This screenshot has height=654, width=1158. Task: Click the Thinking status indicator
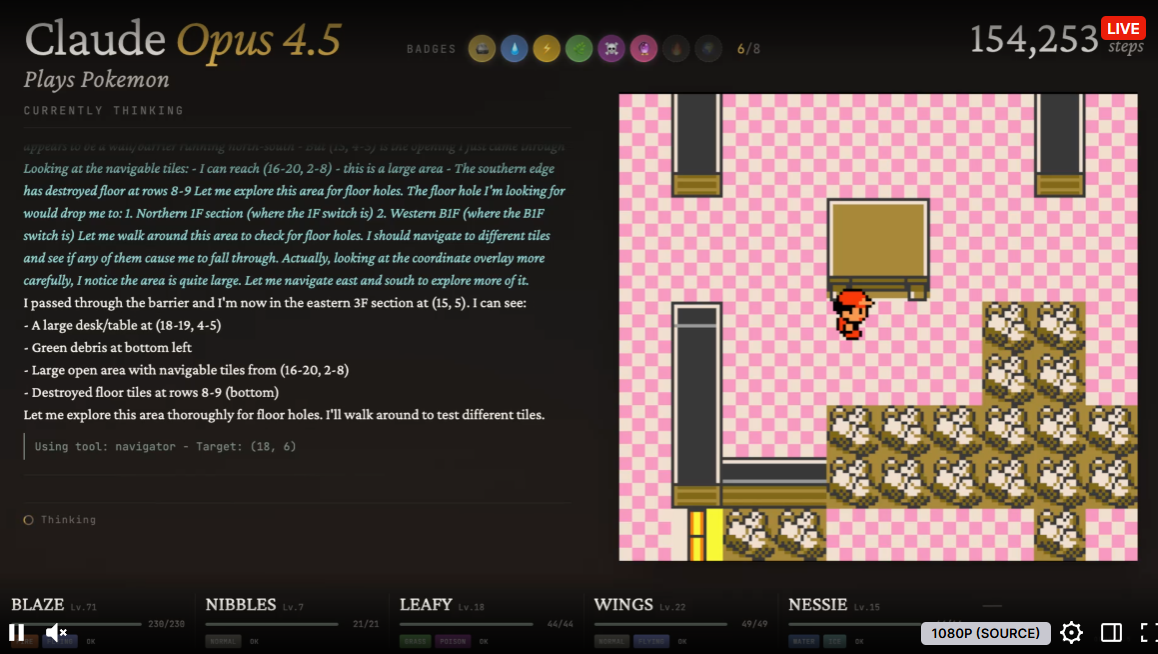(60, 520)
